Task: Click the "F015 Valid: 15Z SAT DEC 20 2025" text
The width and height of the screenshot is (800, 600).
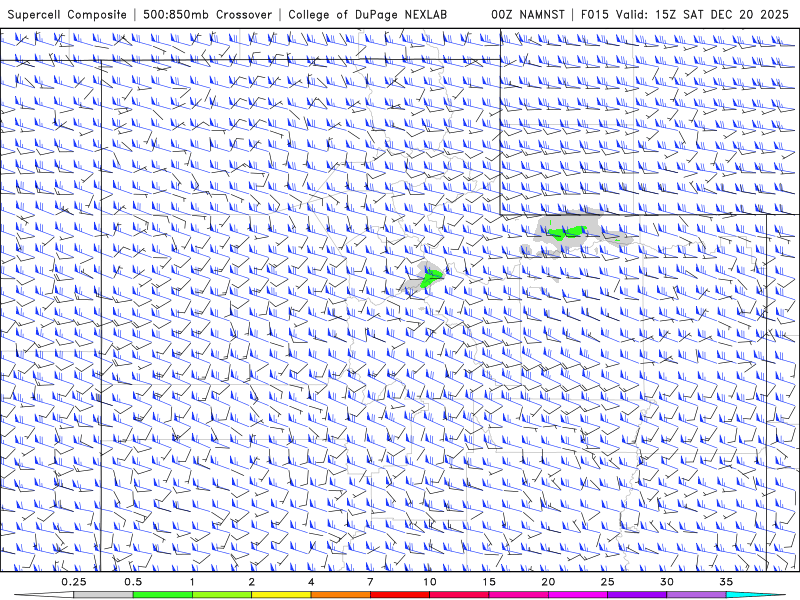Action: click(685, 14)
